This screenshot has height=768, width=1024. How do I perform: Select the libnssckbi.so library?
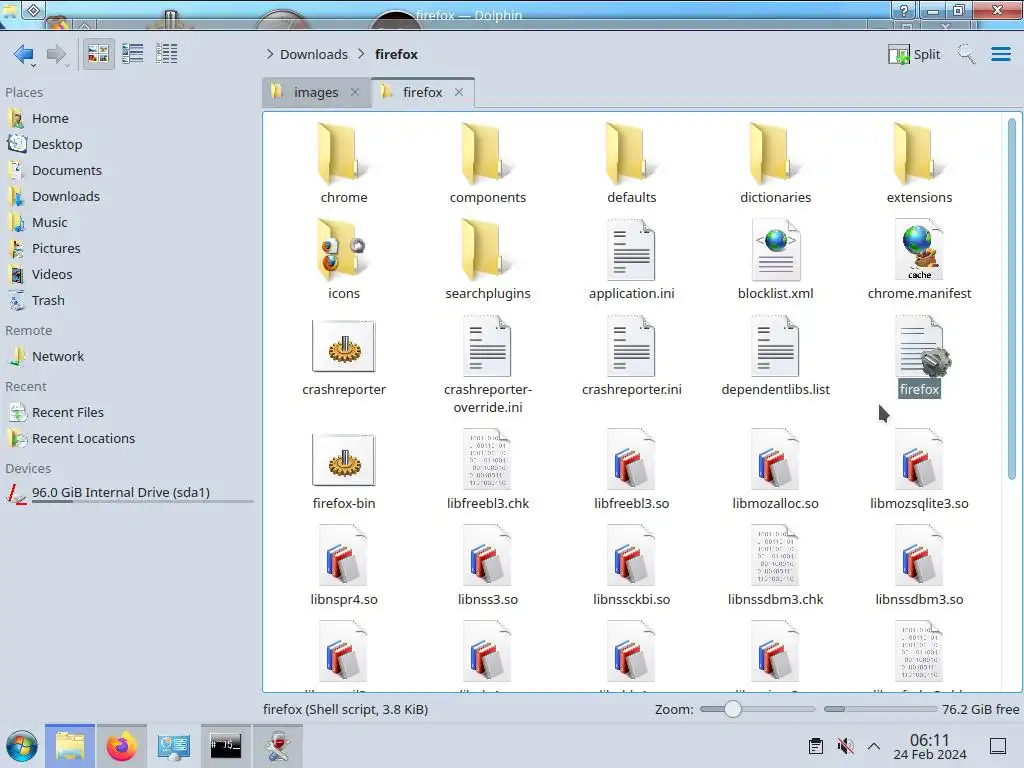pyautogui.click(x=632, y=566)
